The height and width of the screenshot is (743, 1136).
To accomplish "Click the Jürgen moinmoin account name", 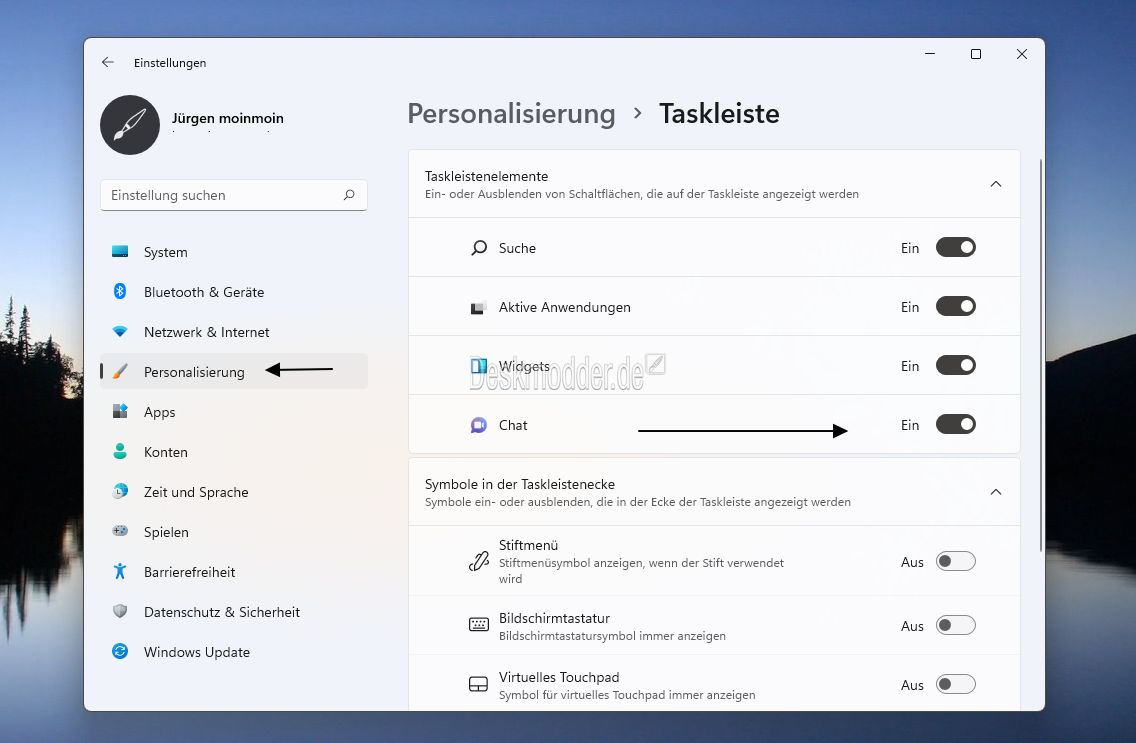I will (x=227, y=118).
